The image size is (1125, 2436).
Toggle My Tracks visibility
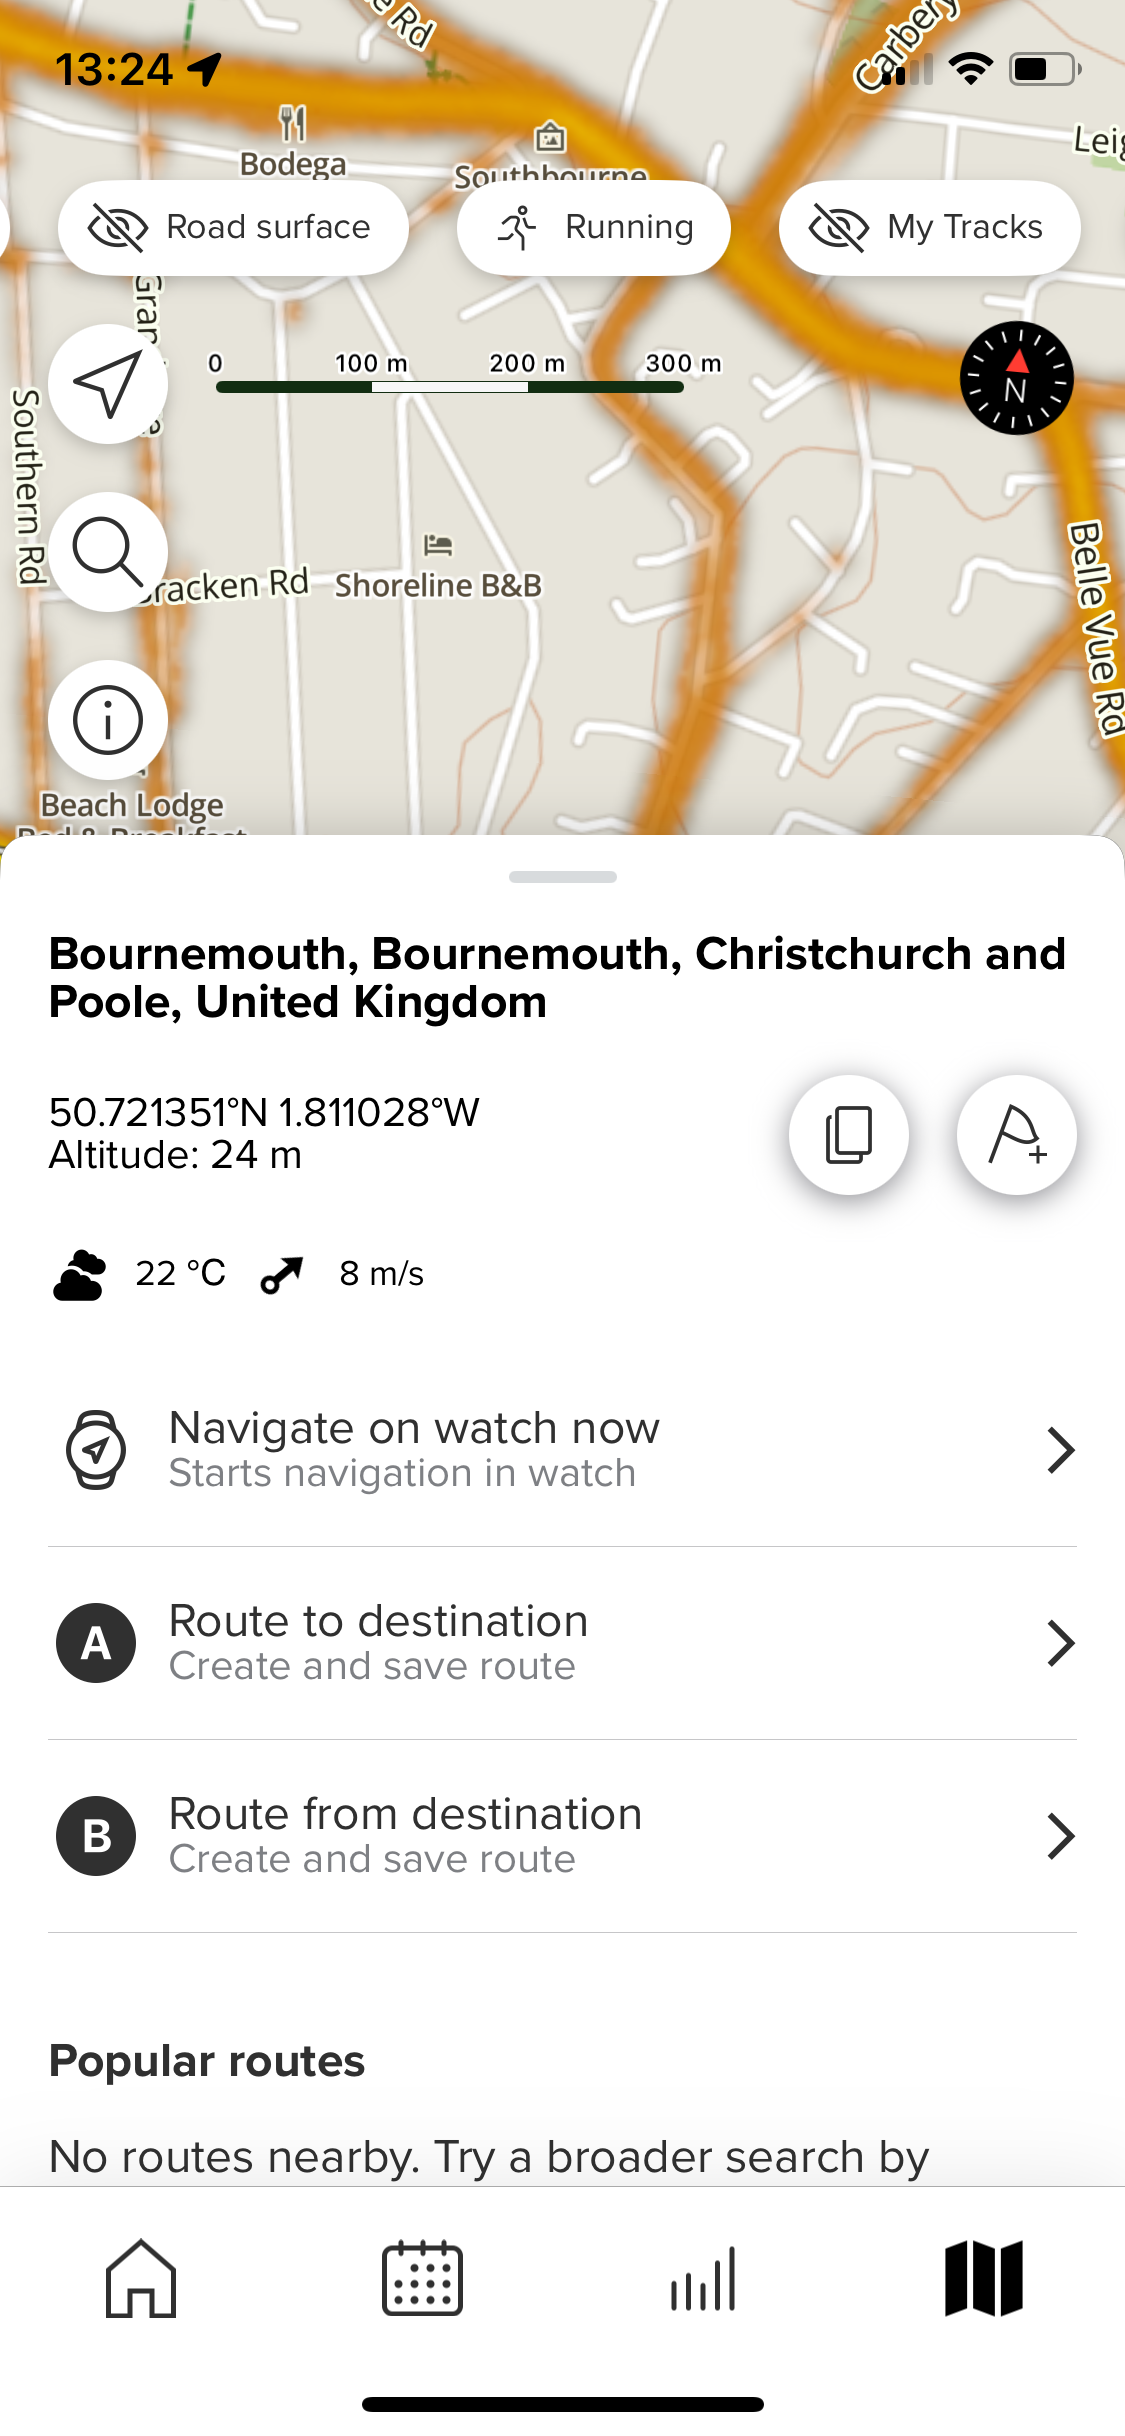tap(929, 228)
